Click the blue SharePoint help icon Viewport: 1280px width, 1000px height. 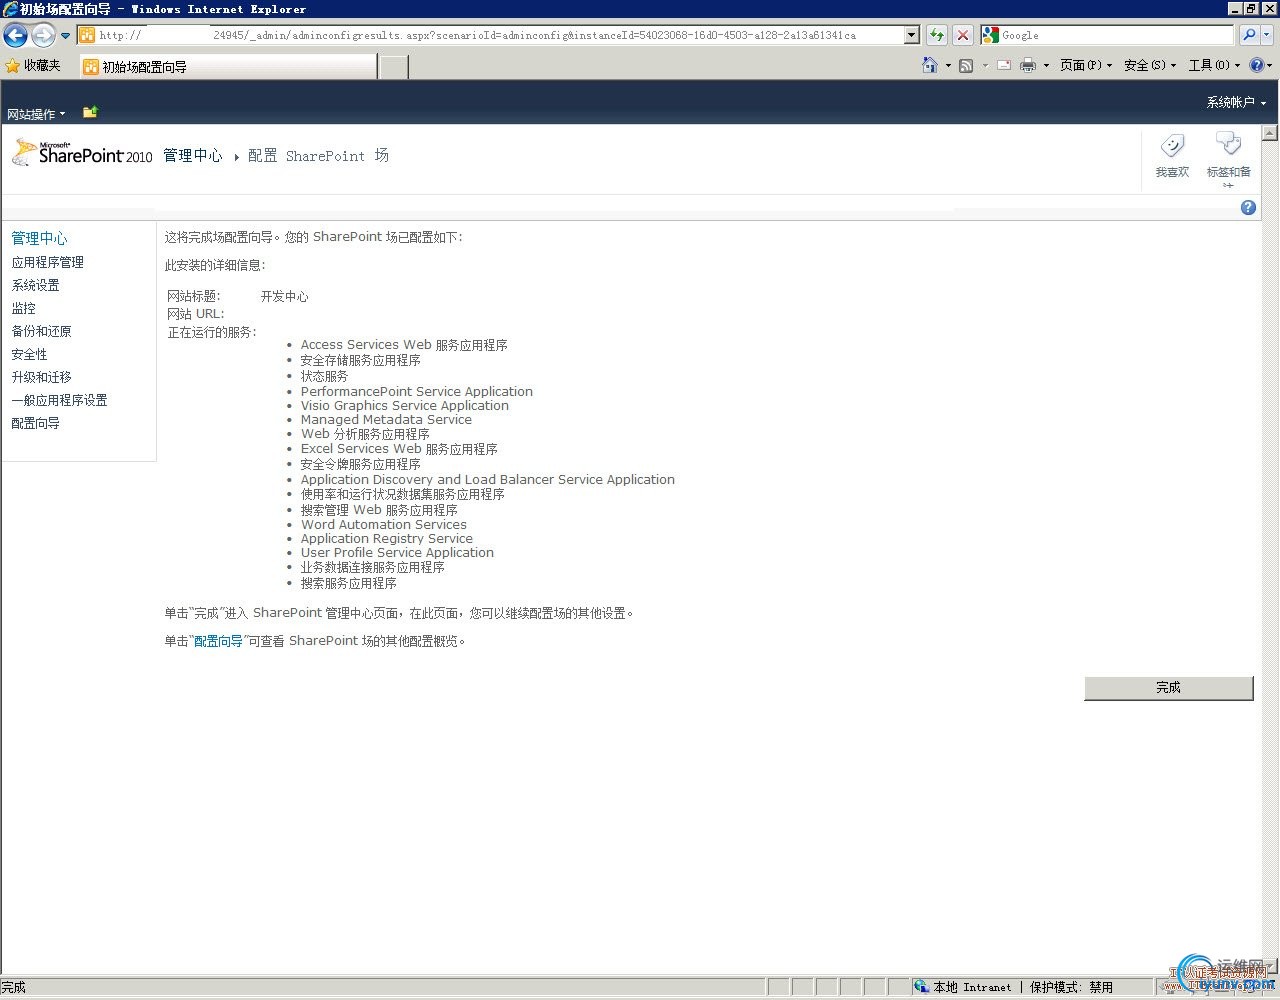(x=1248, y=207)
